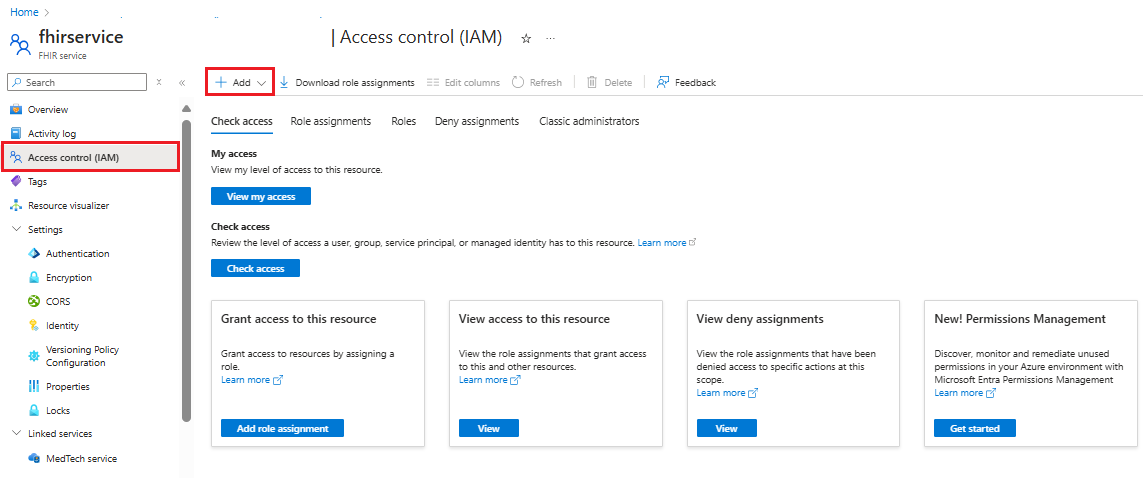Image resolution: width=1143 pixels, height=478 pixels.
Task: Click the Locks icon
Action: pyautogui.click(x=34, y=410)
